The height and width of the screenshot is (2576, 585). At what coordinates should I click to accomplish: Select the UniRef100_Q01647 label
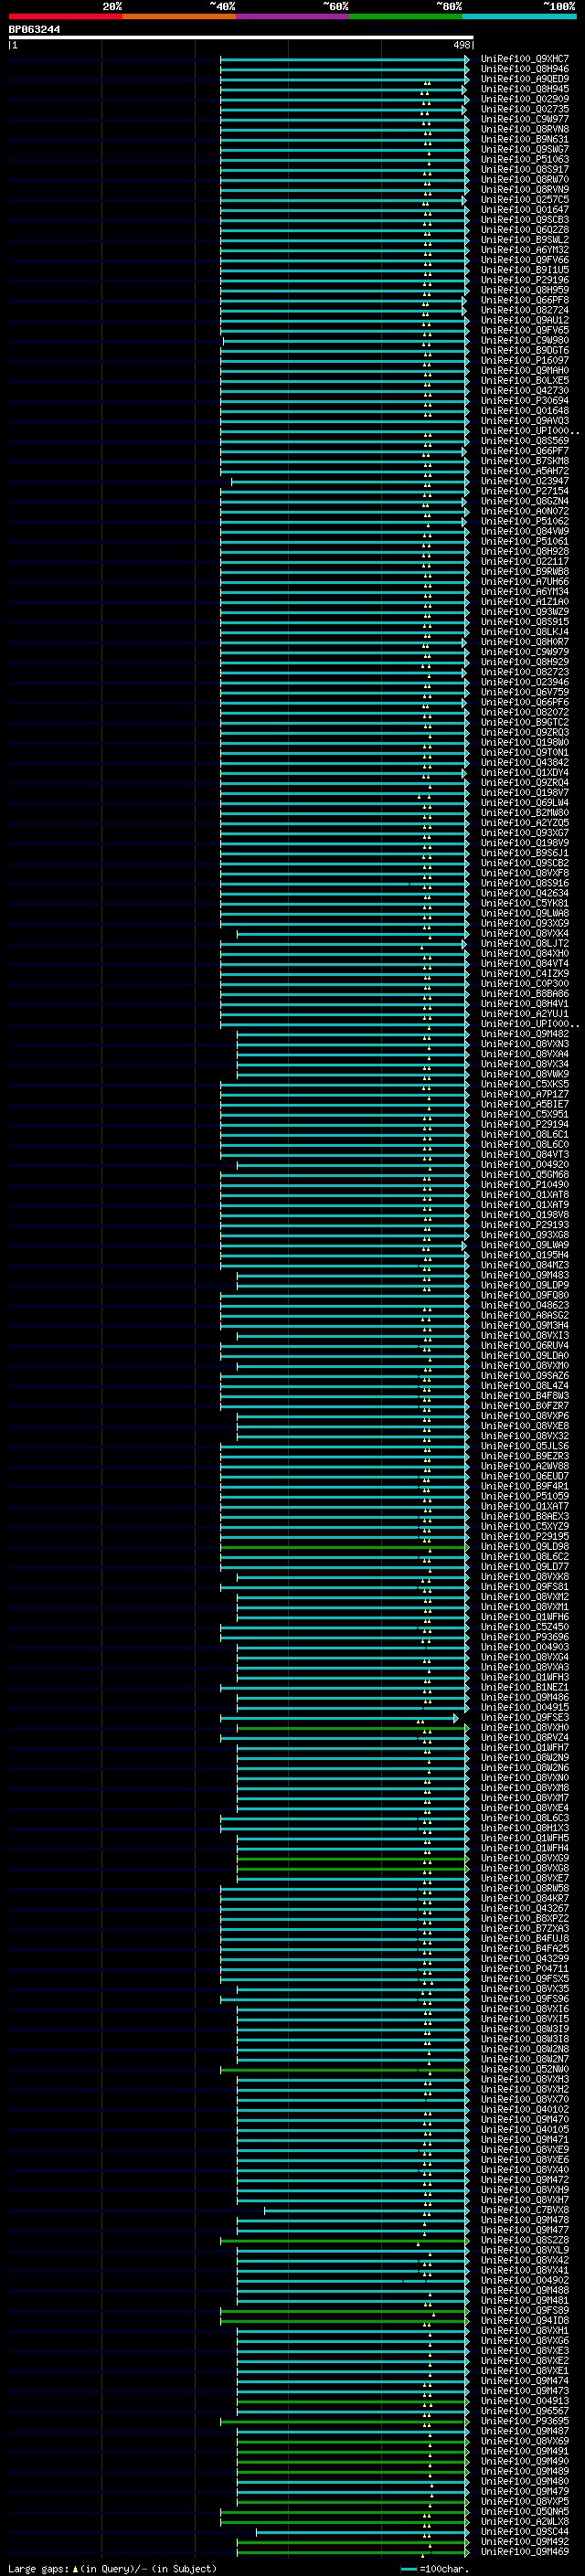coord(524,210)
